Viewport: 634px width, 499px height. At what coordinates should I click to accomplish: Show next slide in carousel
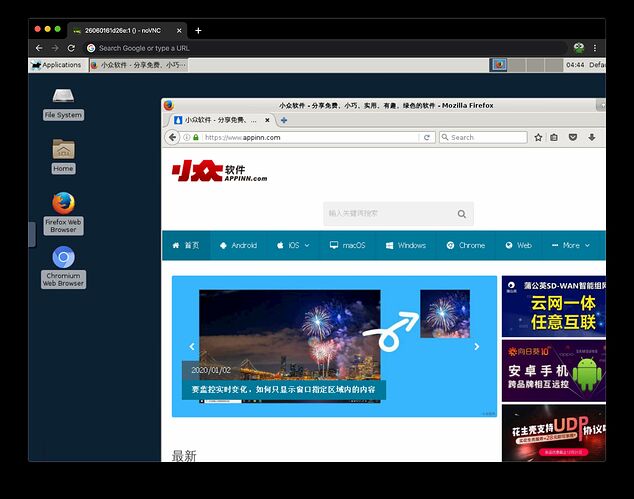click(x=477, y=347)
